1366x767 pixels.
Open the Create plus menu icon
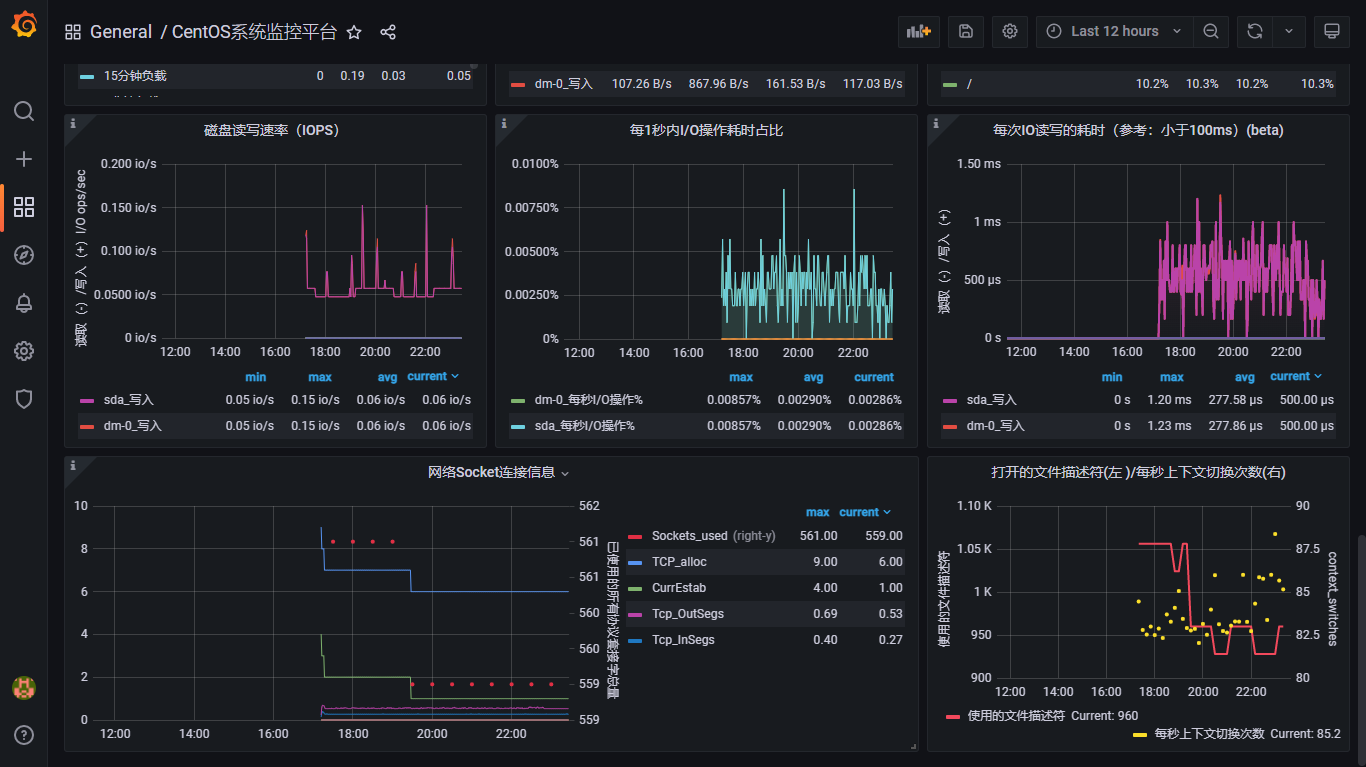[24, 159]
